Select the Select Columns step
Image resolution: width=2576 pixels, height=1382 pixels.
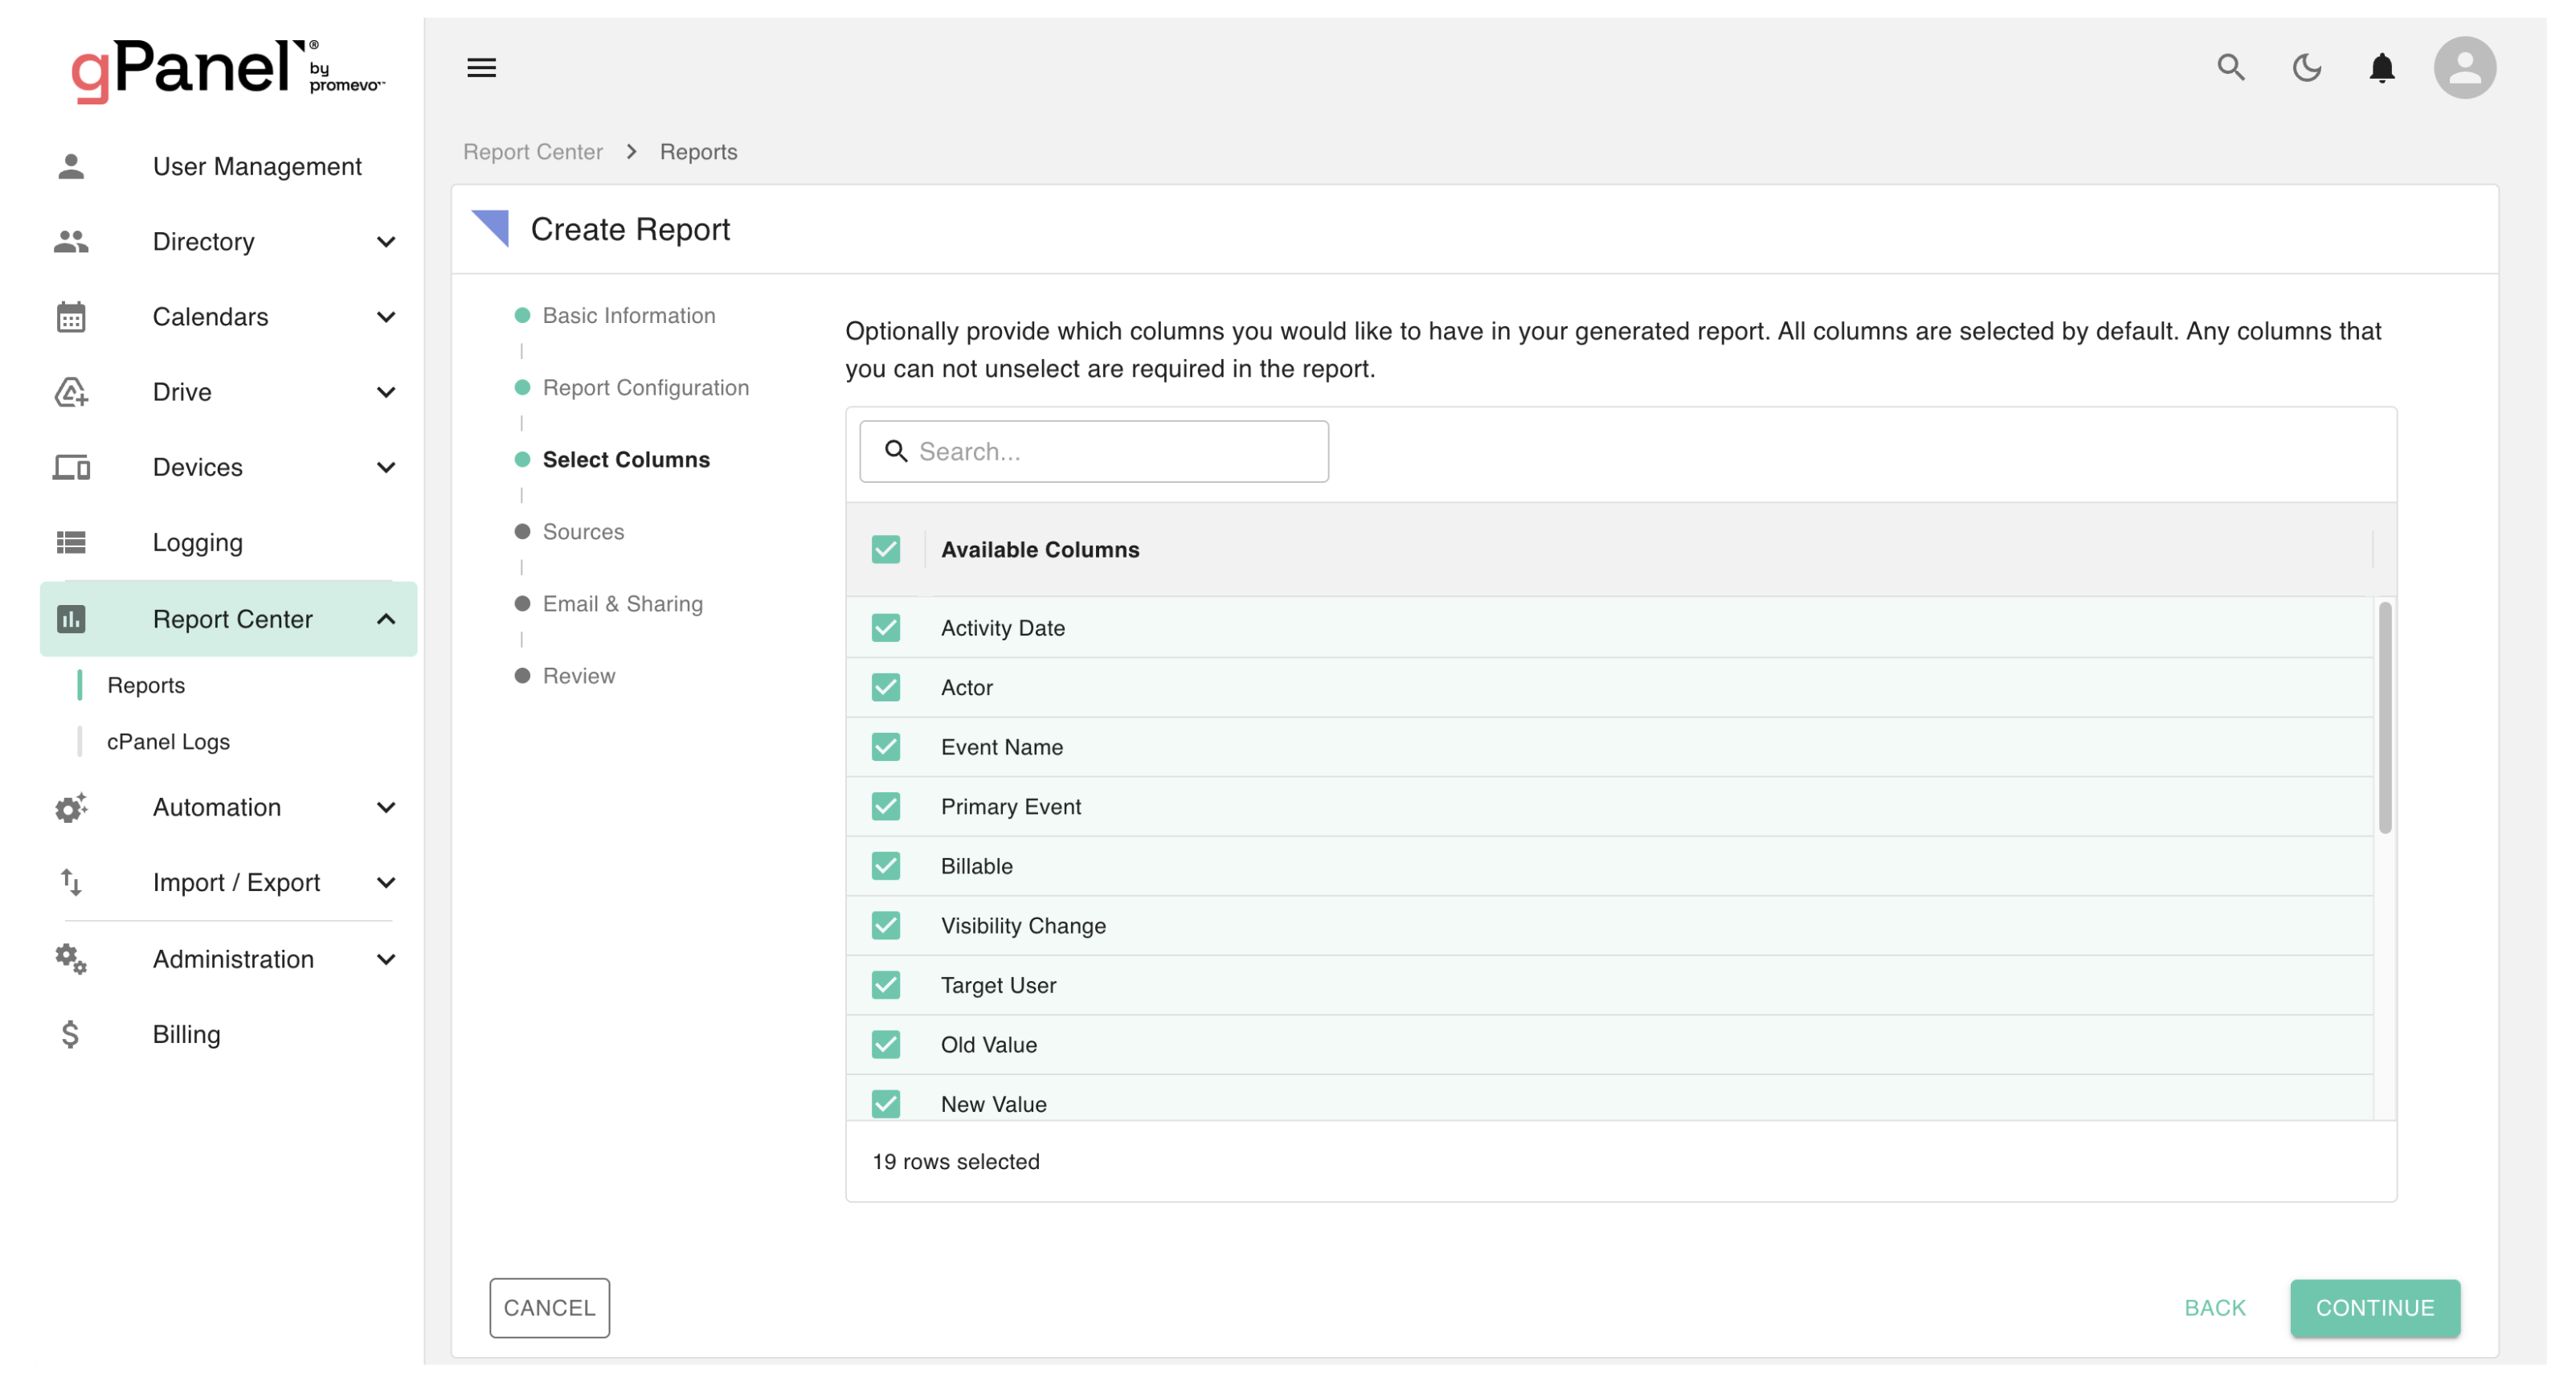click(x=626, y=459)
